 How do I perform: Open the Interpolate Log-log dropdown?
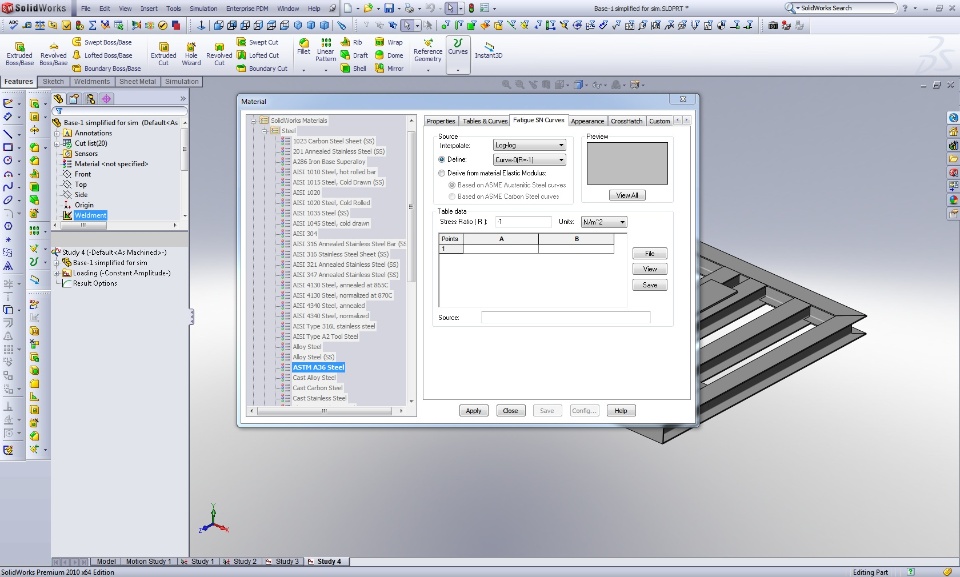point(530,145)
